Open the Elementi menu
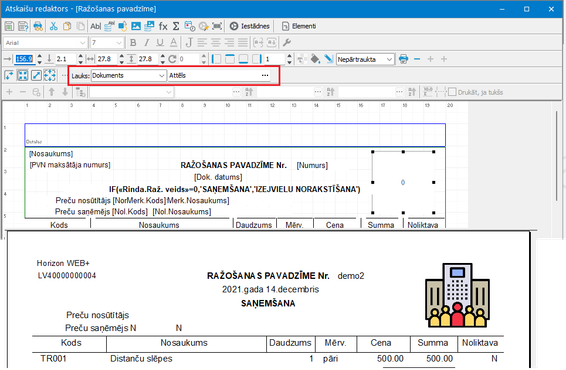This screenshot has width=566, height=370. (299, 26)
